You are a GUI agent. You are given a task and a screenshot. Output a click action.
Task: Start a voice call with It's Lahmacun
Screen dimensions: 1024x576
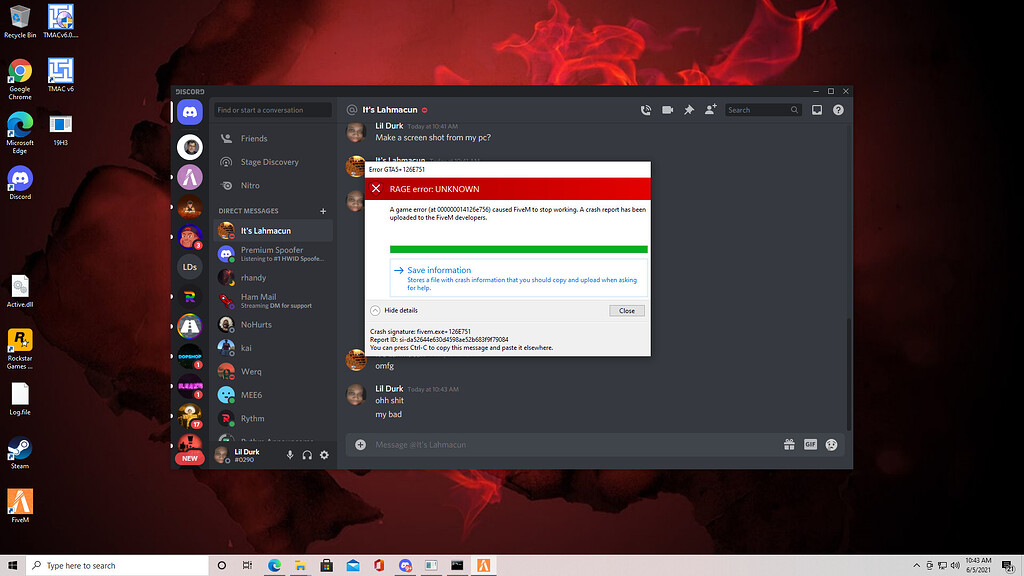(x=646, y=110)
